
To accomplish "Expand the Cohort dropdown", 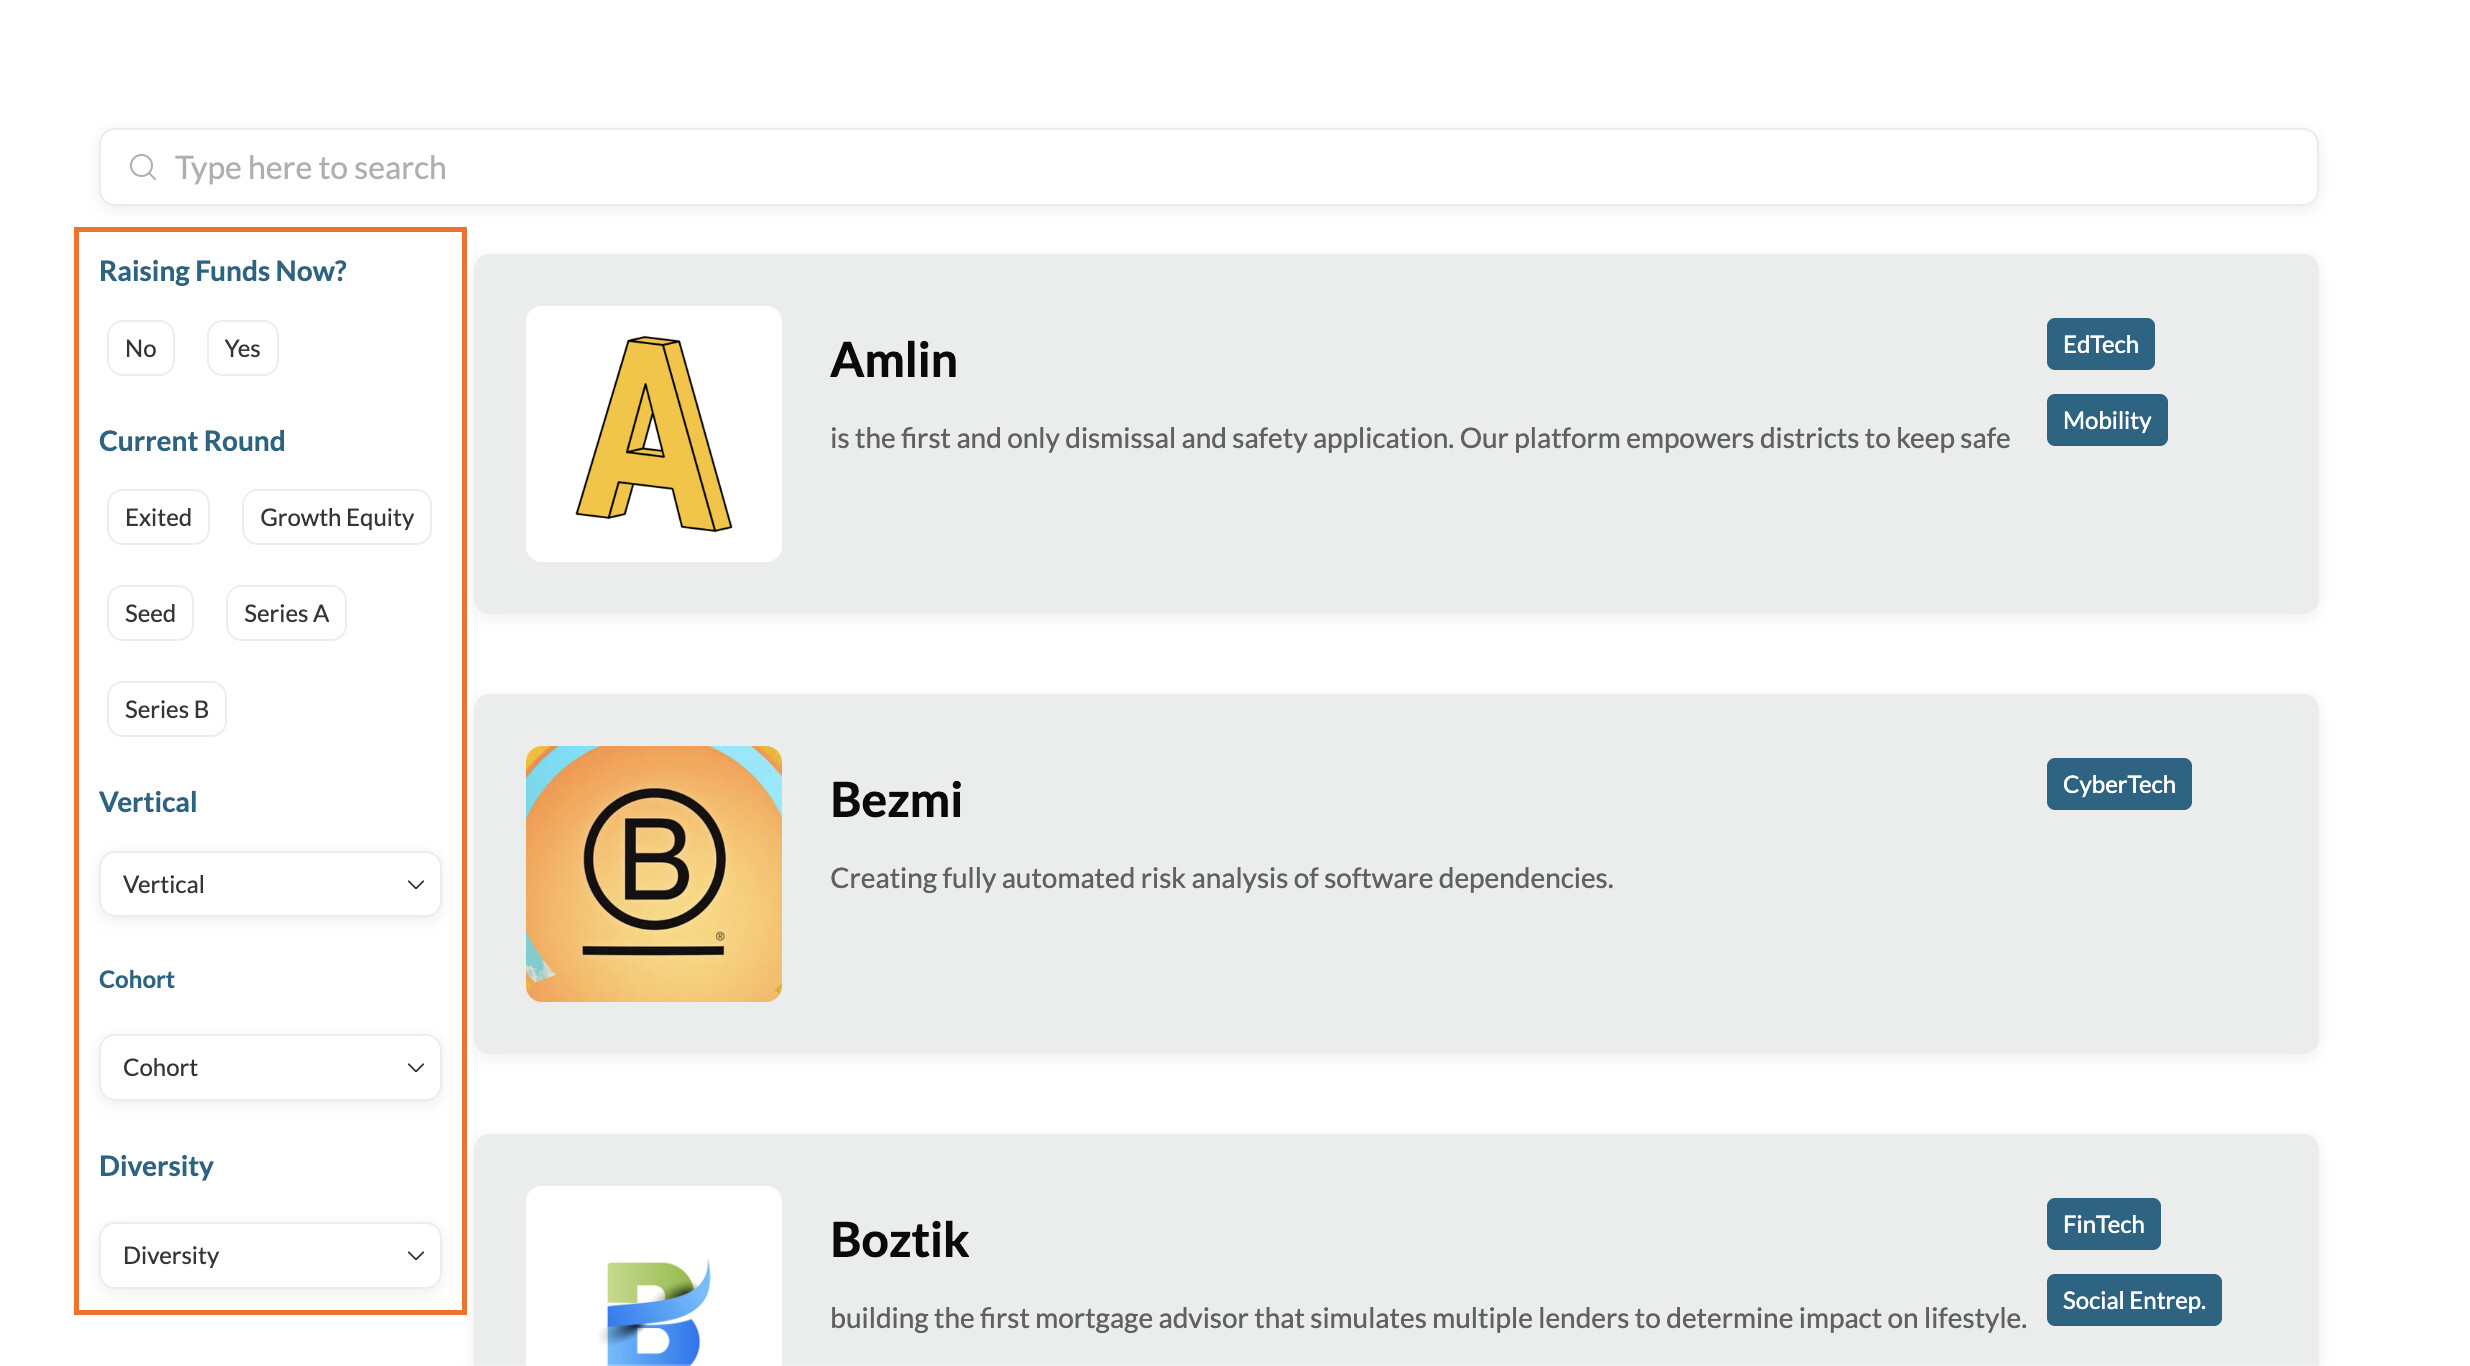I will [x=270, y=1067].
